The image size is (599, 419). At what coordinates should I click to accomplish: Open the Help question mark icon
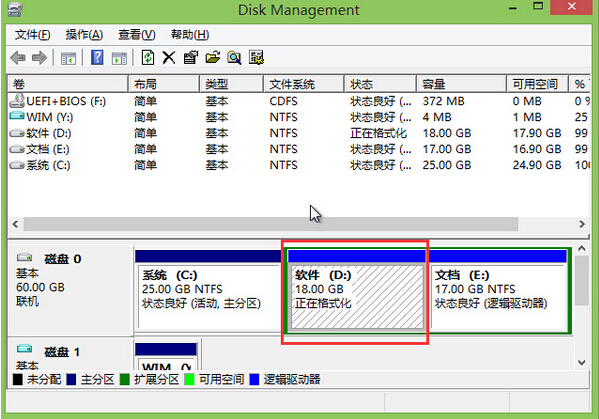coord(97,58)
